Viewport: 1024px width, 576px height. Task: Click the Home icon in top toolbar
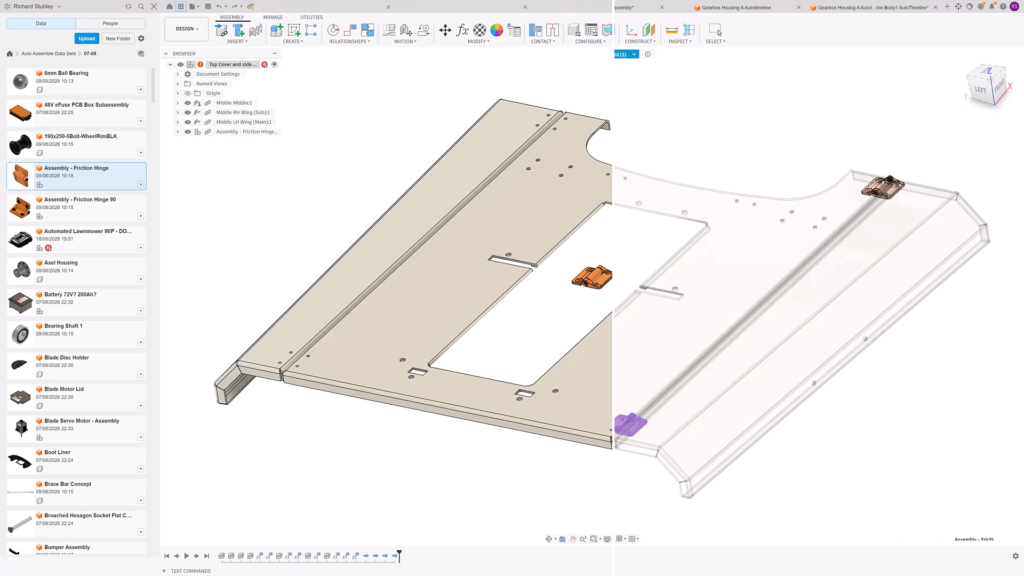[169, 7]
